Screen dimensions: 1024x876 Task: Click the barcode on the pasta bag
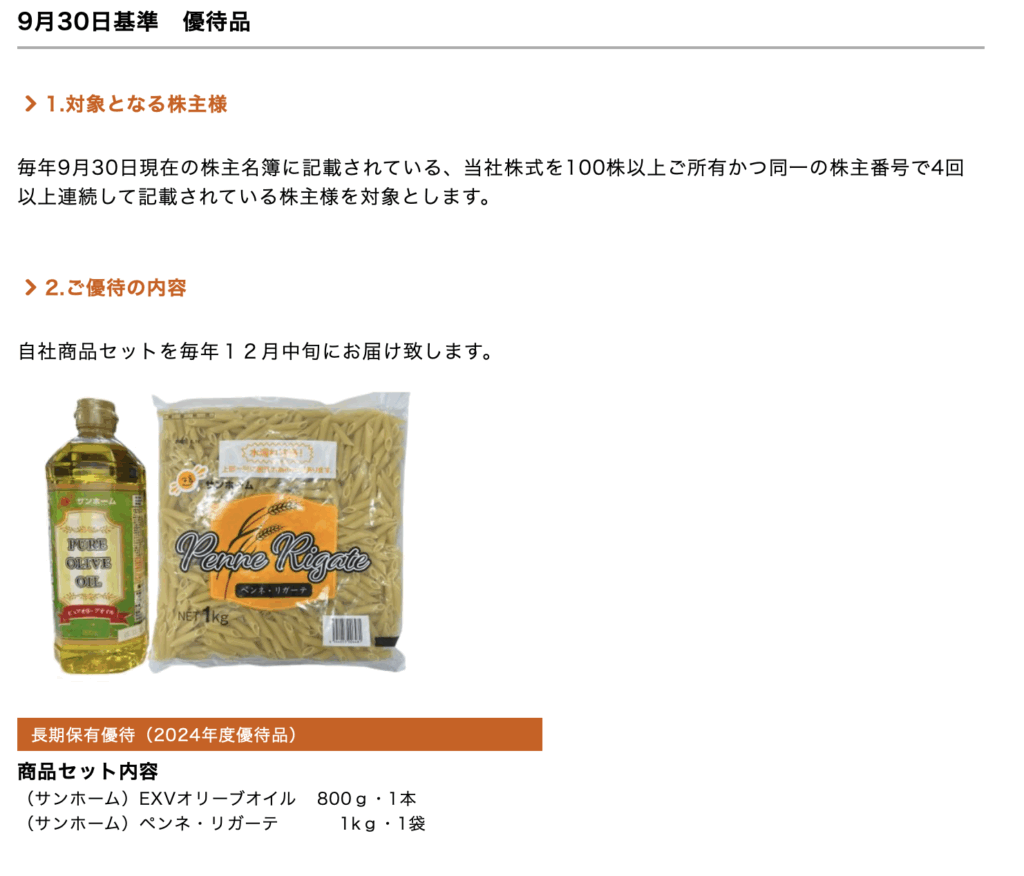tap(347, 630)
